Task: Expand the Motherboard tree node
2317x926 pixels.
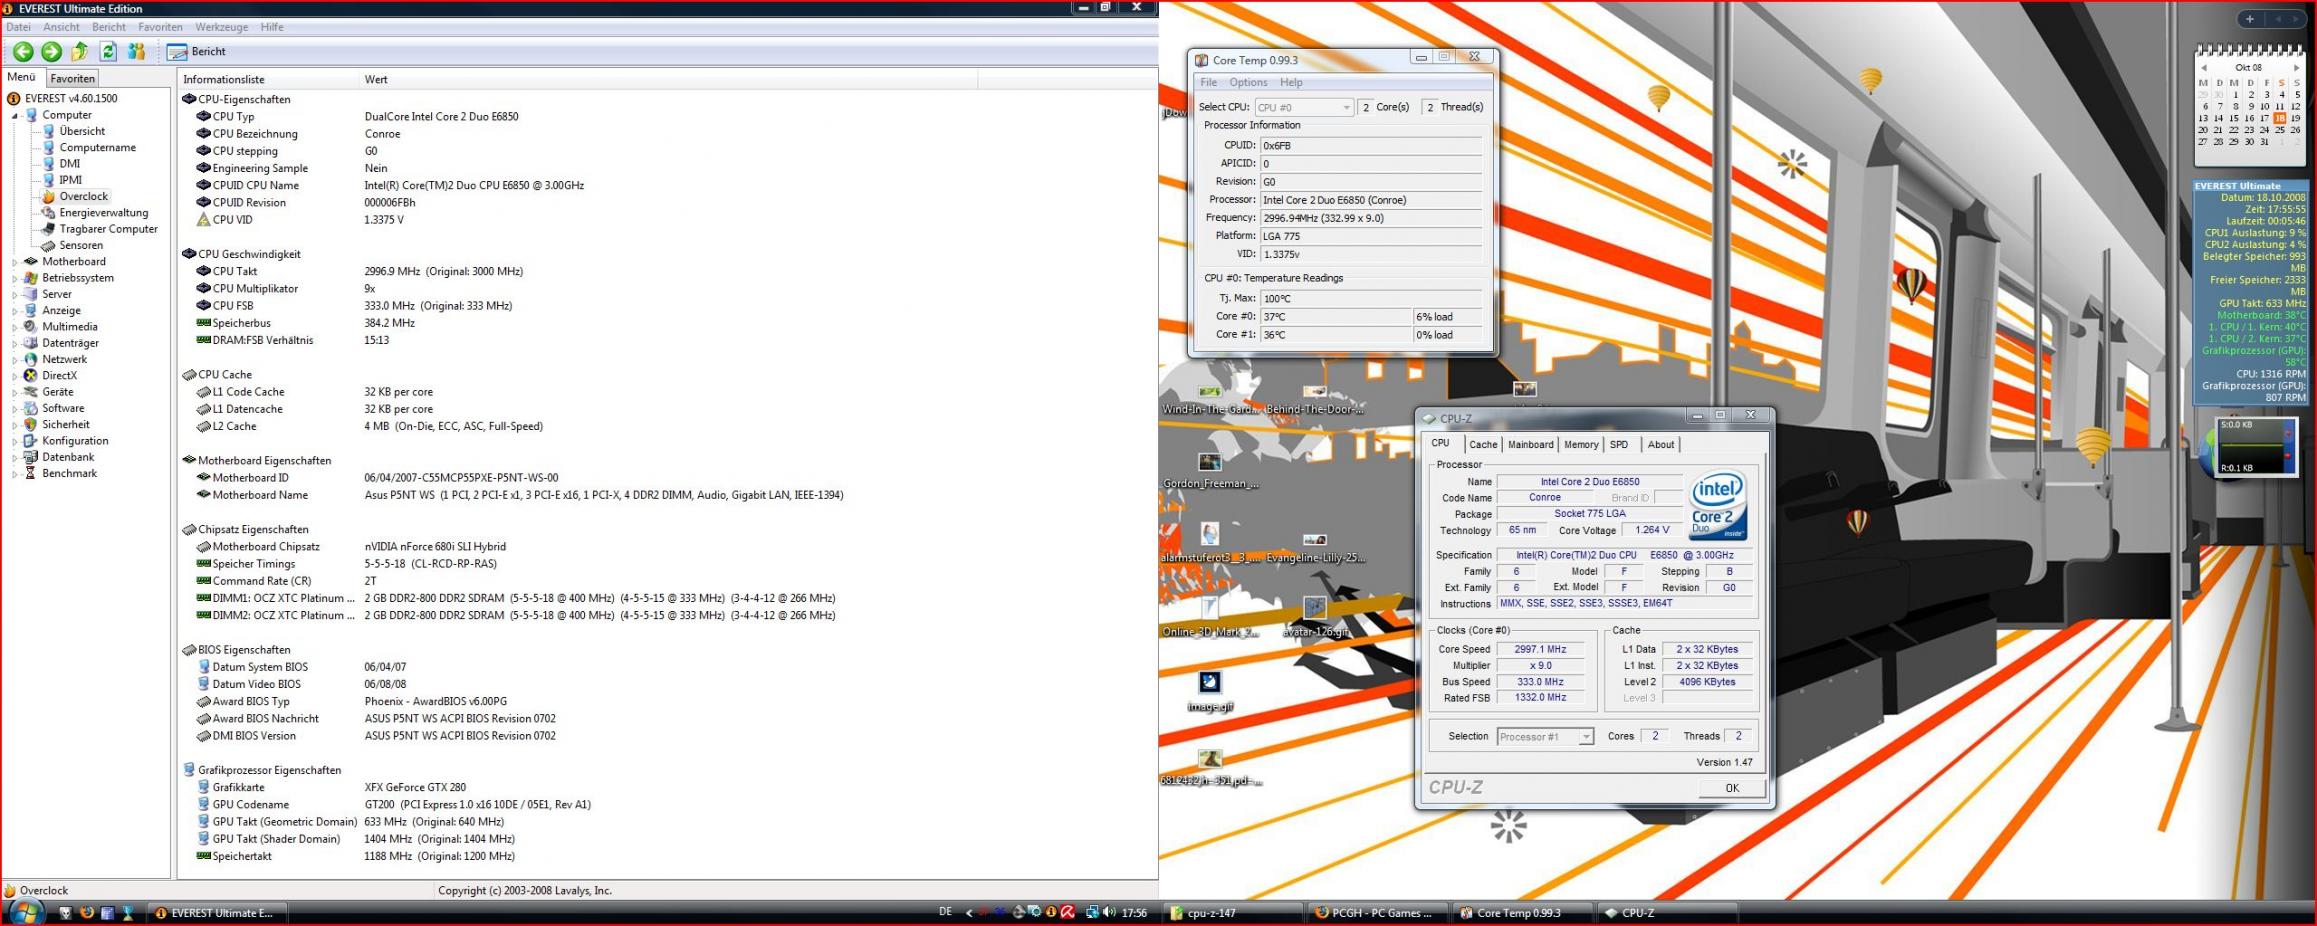Action: pyautogui.click(x=15, y=262)
